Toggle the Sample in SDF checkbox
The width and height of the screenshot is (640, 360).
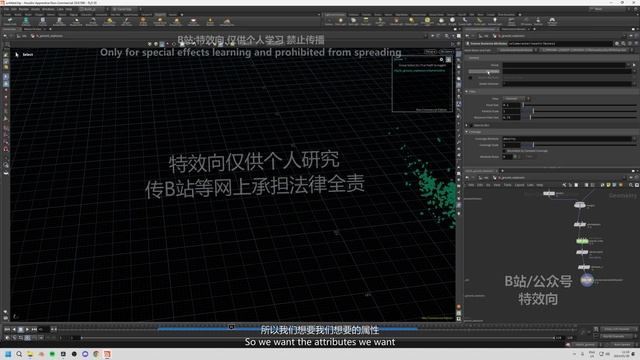[x=471, y=125]
